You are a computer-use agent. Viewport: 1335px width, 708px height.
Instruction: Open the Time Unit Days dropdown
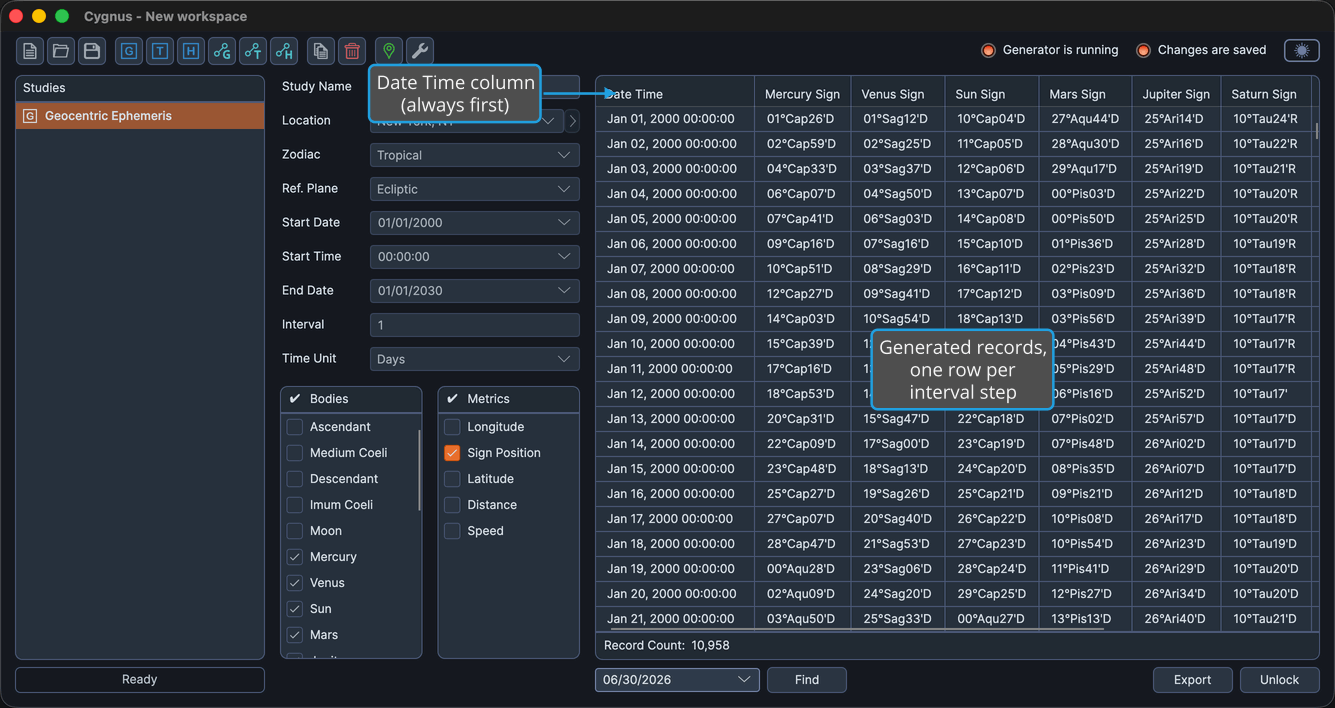(474, 359)
